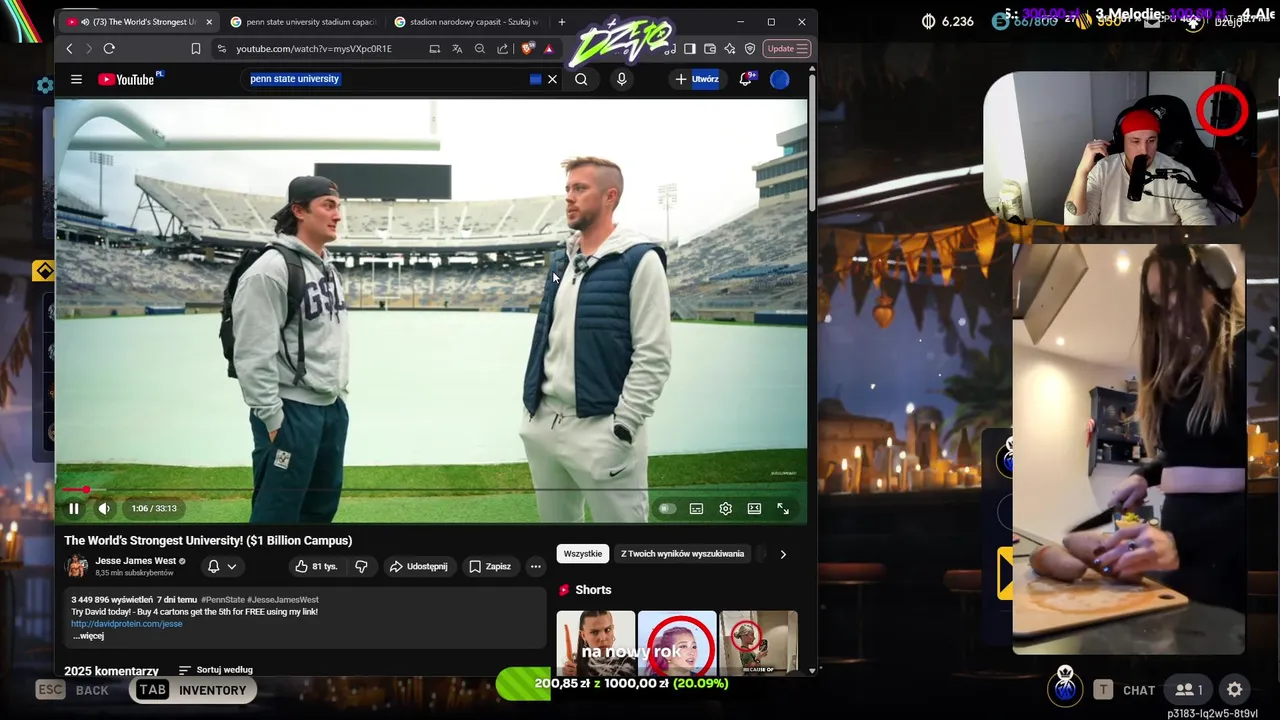Open Jesse James West channel avatar
This screenshot has height=720, width=1280.
[76, 566]
